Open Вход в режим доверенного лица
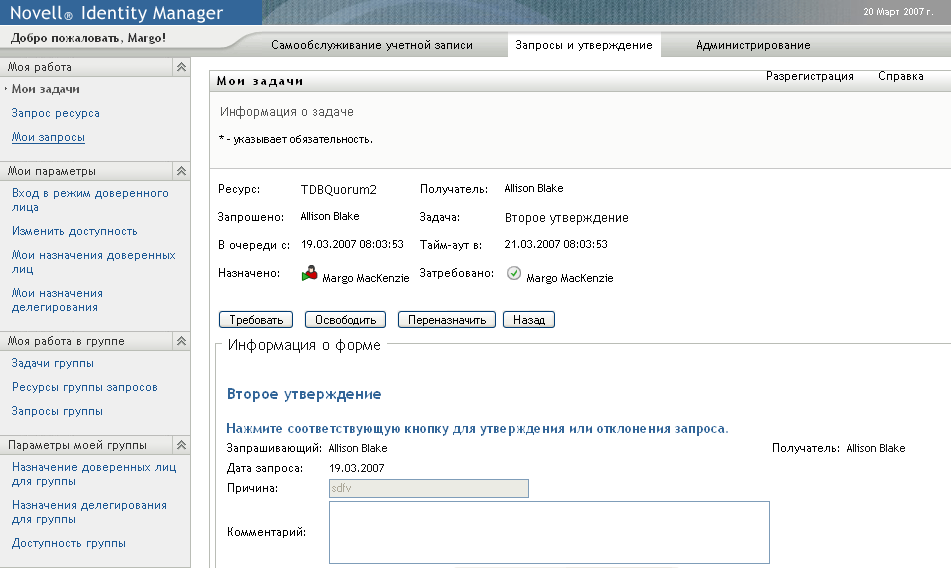Viewport: 951px width, 568px height. click(x=90, y=200)
